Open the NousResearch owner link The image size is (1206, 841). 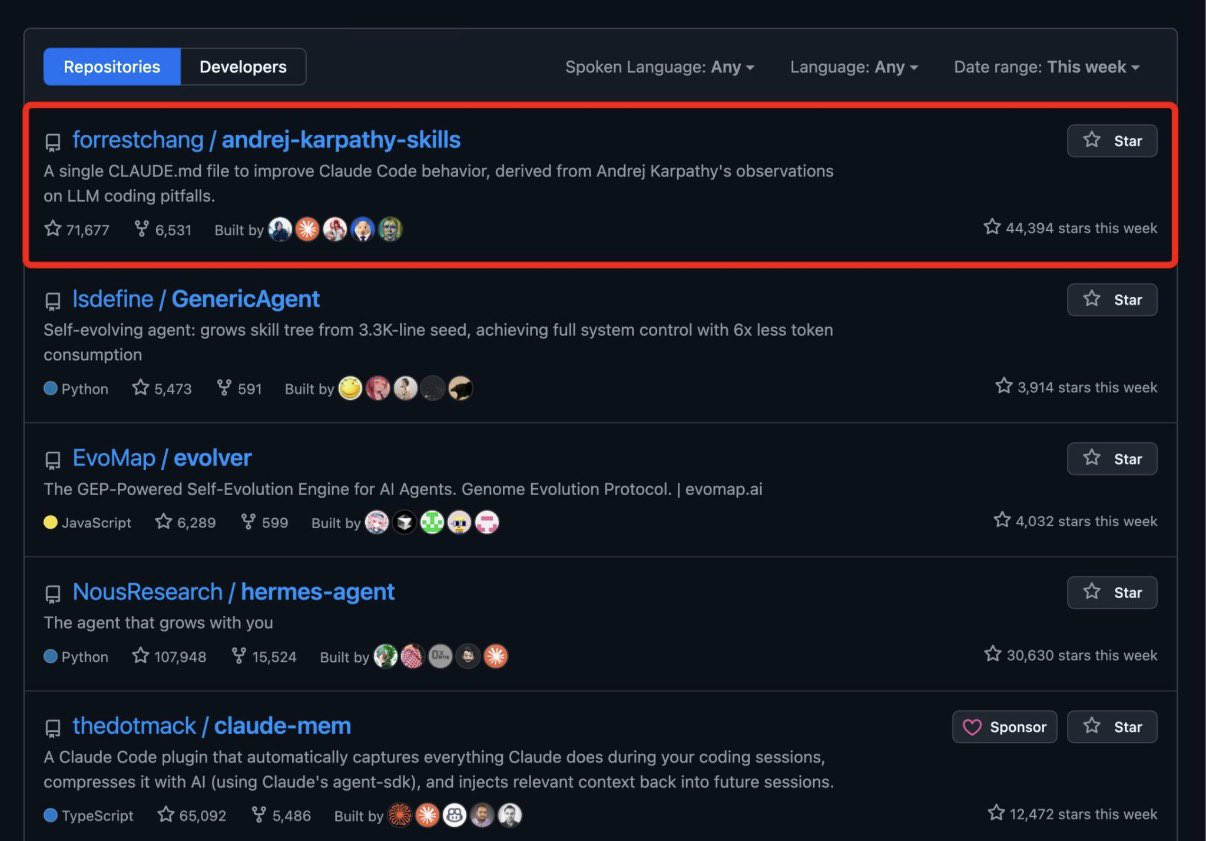click(147, 592)
